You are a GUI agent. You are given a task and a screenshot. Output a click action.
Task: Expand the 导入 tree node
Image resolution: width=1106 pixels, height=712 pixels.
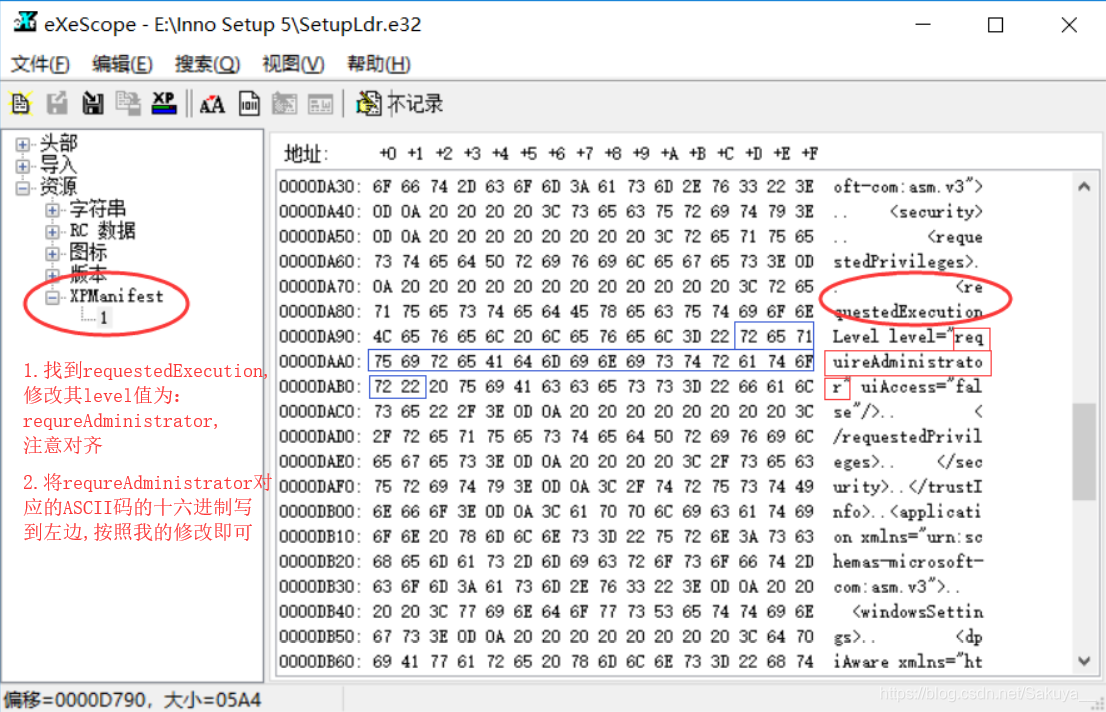pyautogui.click(x=23, y=166)
